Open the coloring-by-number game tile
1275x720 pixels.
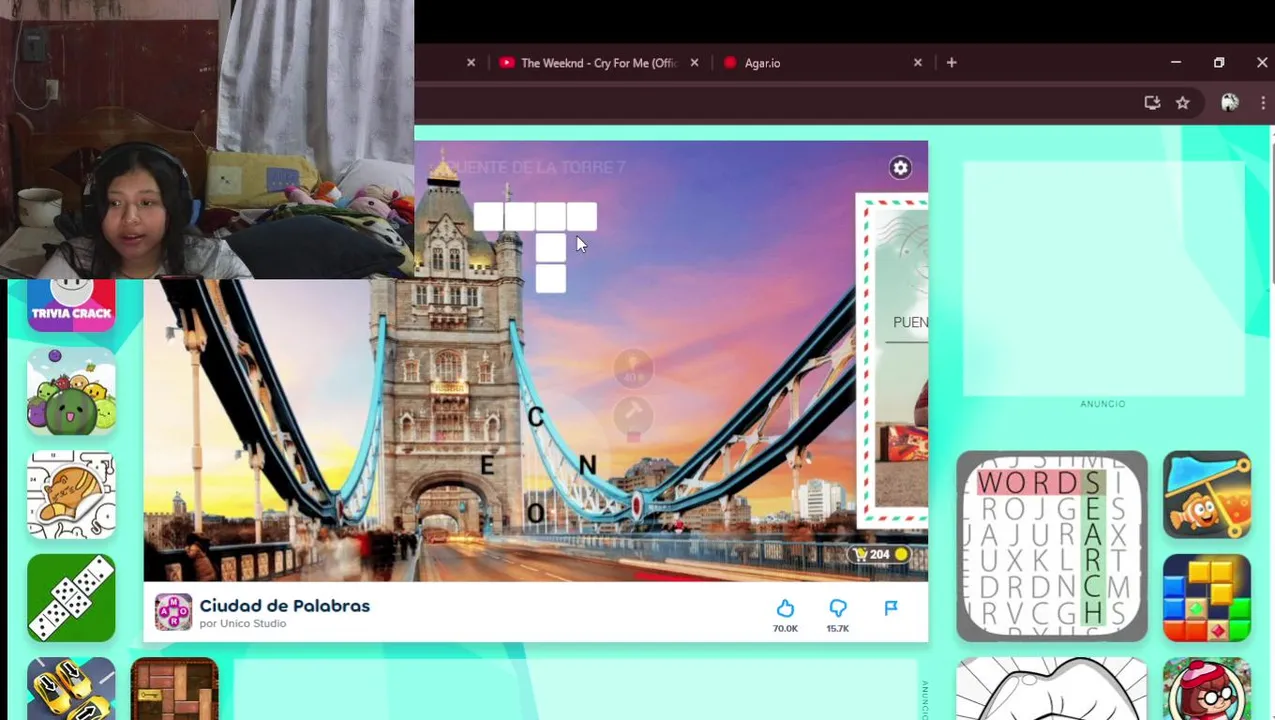click(x=71, y=494)
